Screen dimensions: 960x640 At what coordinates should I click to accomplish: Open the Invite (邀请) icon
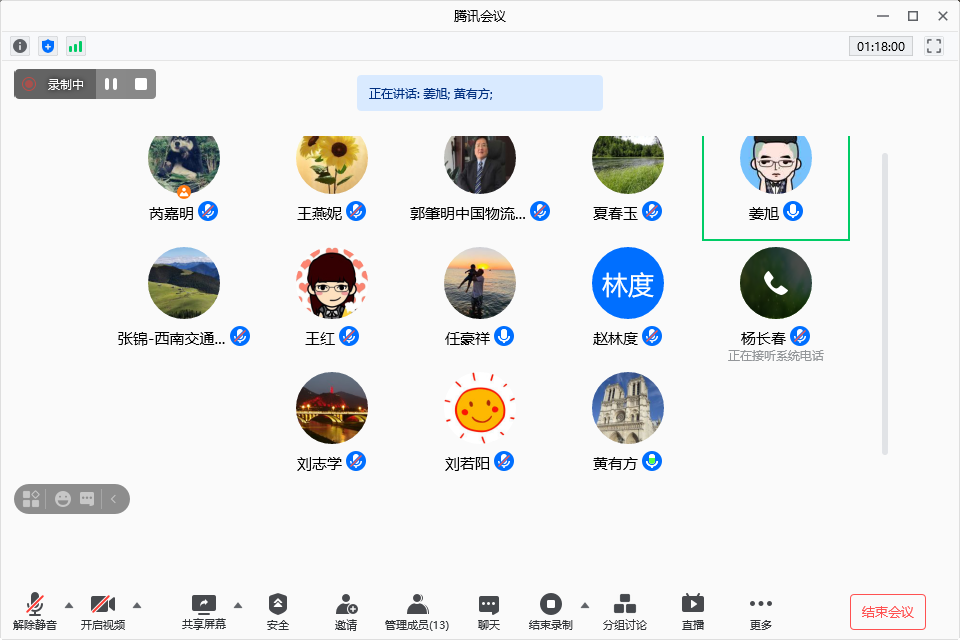[x=346, y=610]
